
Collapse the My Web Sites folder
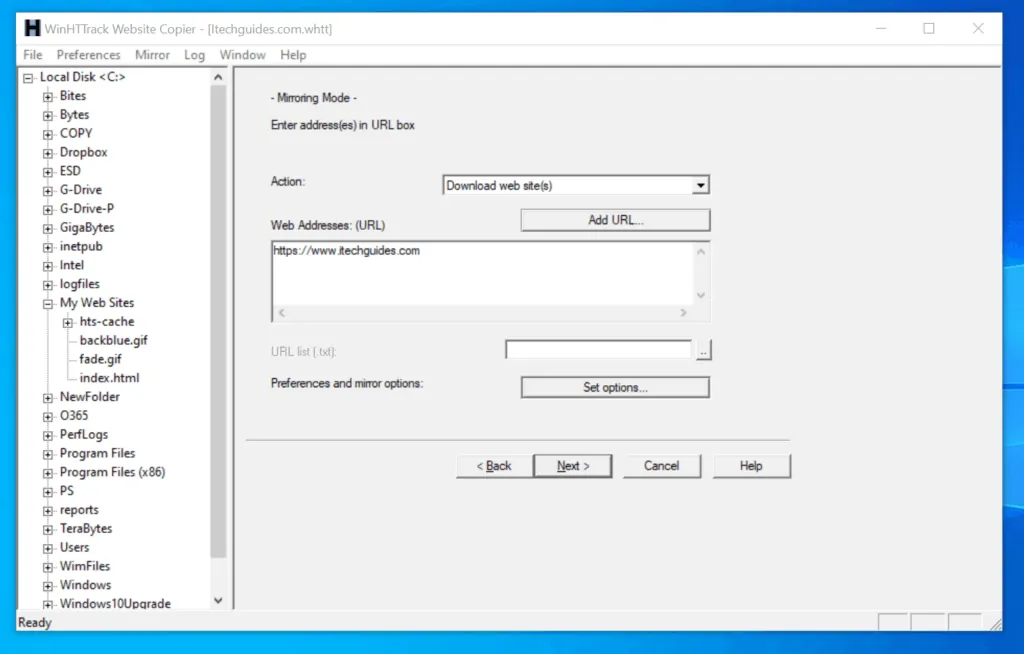(48, 304)
